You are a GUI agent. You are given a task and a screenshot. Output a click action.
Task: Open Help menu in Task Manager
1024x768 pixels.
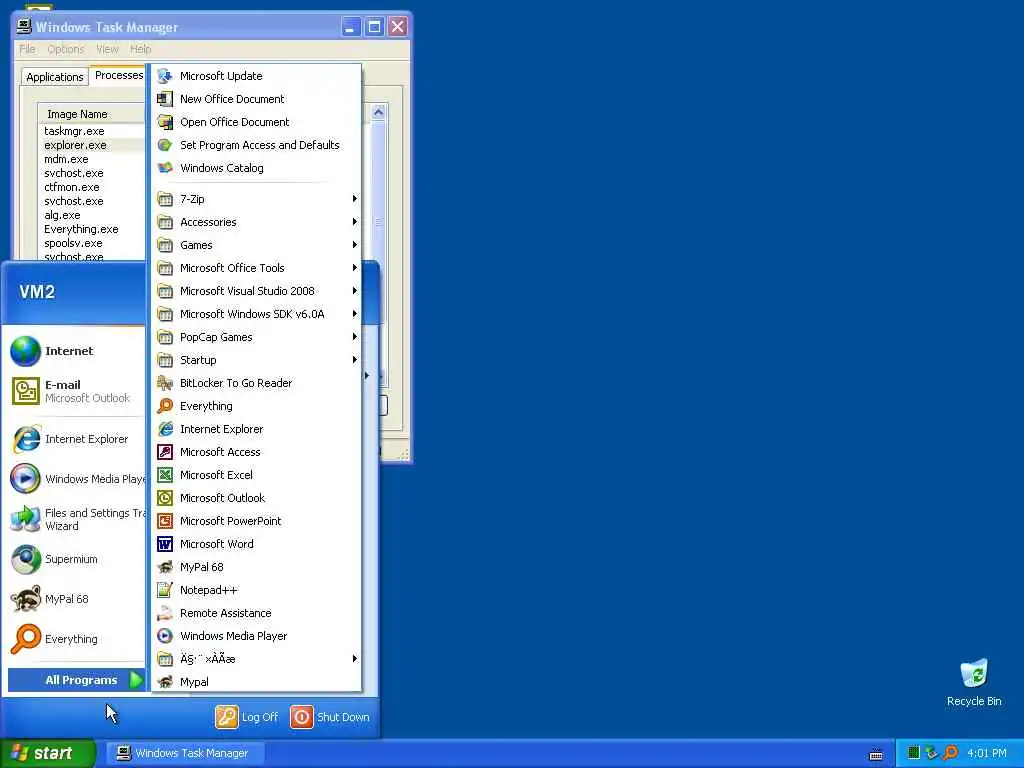point(140,49)
